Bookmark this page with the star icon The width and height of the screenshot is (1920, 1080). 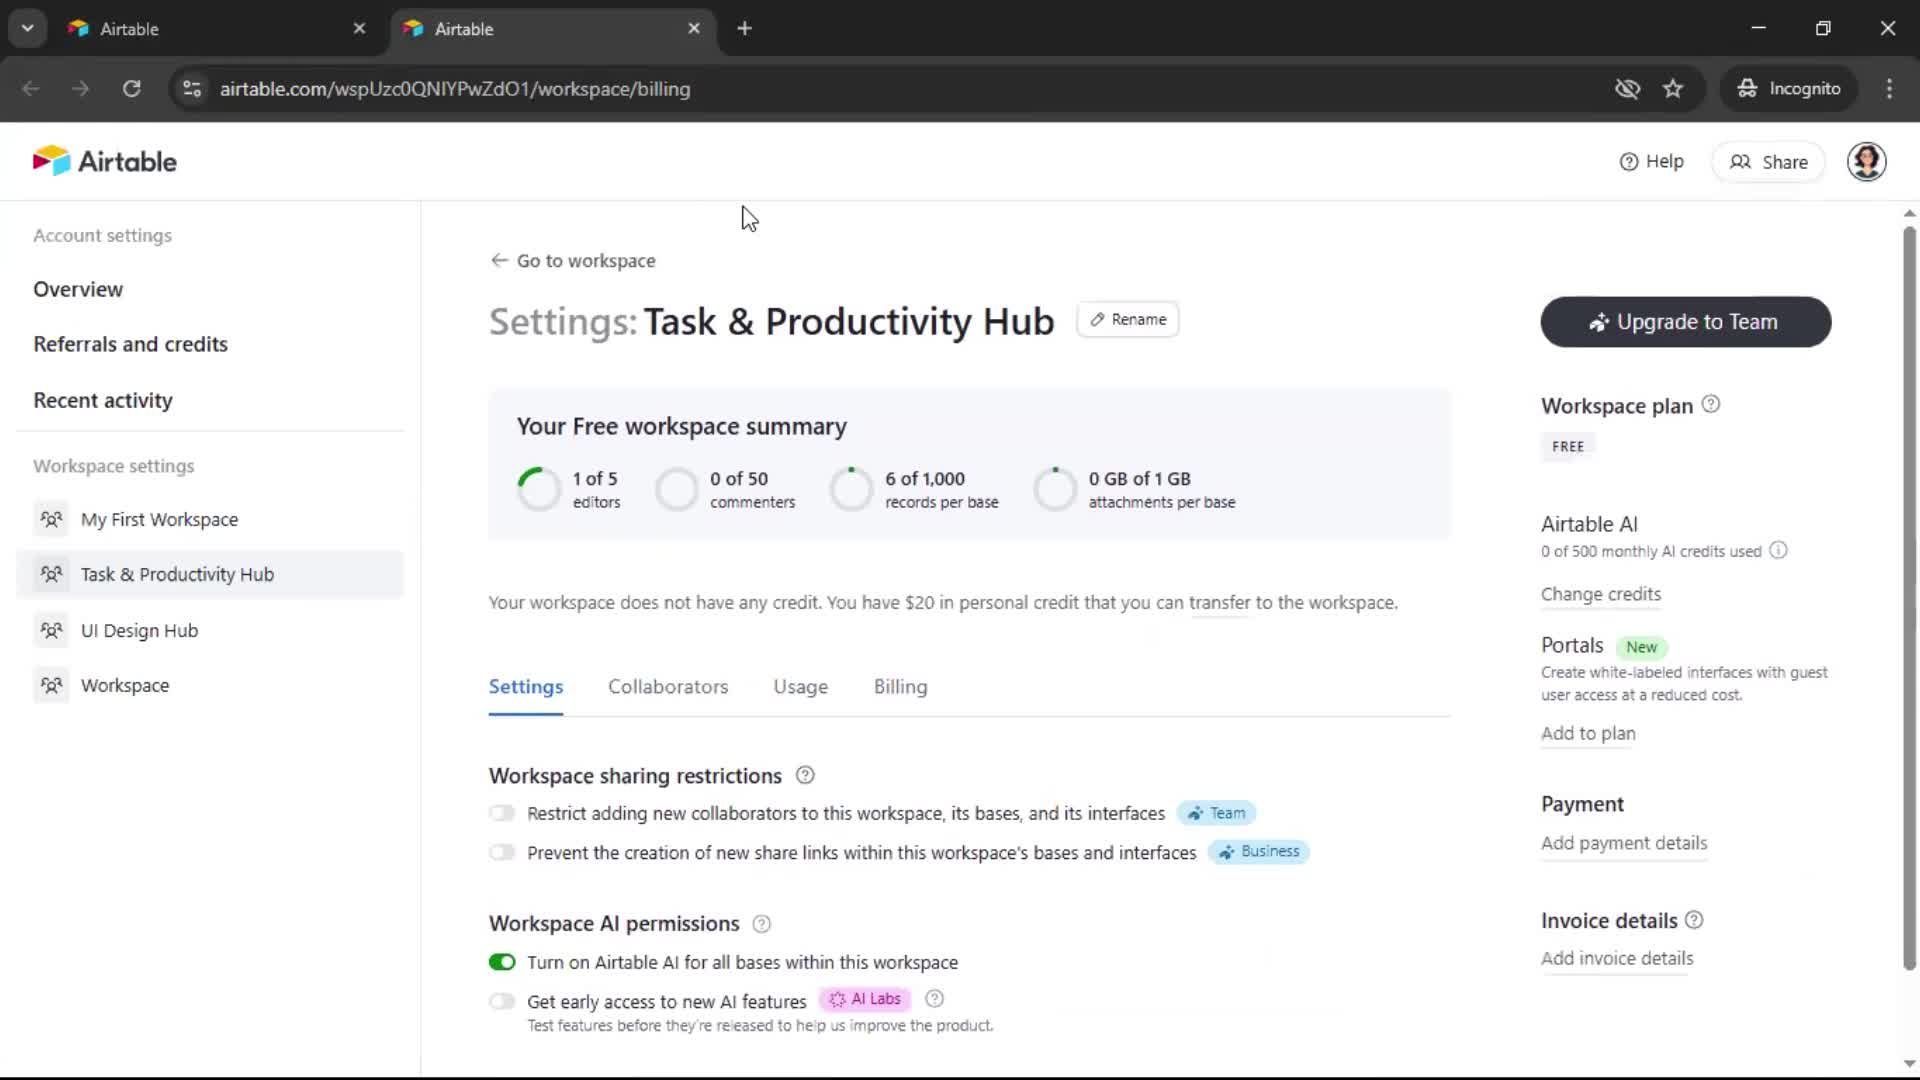click(x=1673, y=89)
